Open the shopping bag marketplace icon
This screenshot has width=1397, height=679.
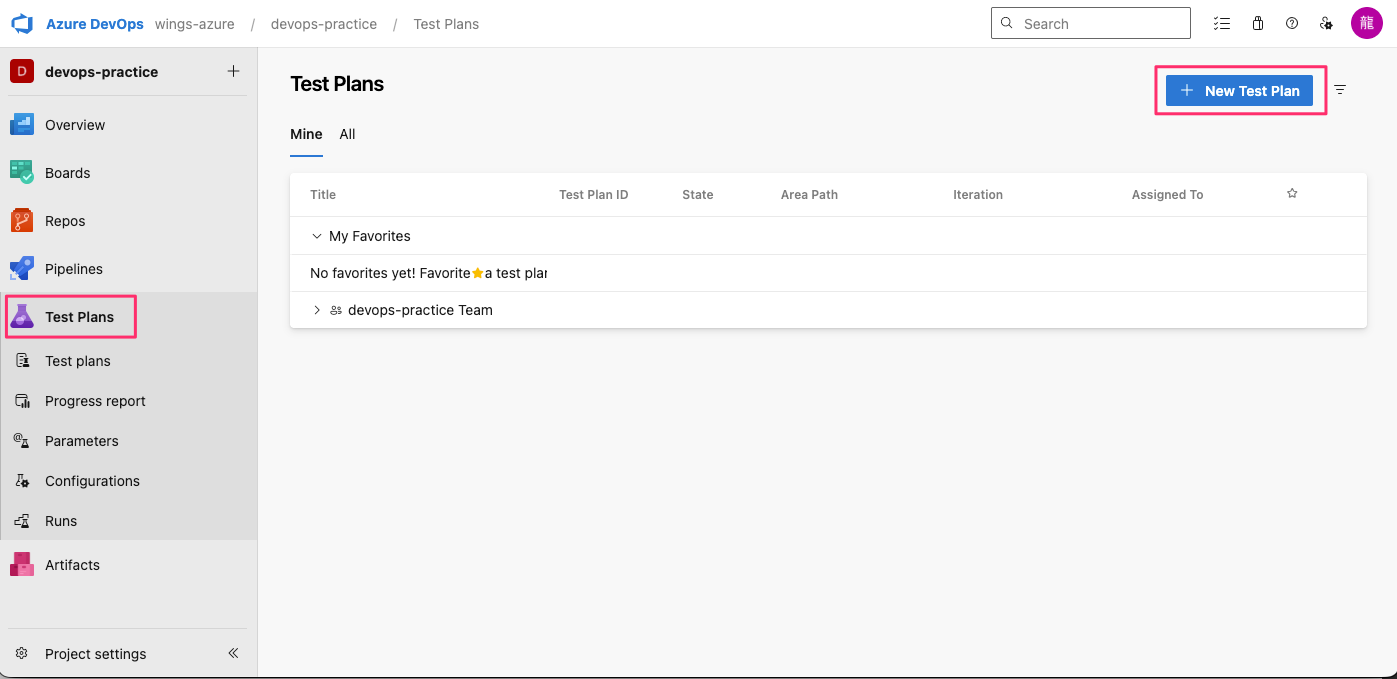pos(1258,24)
